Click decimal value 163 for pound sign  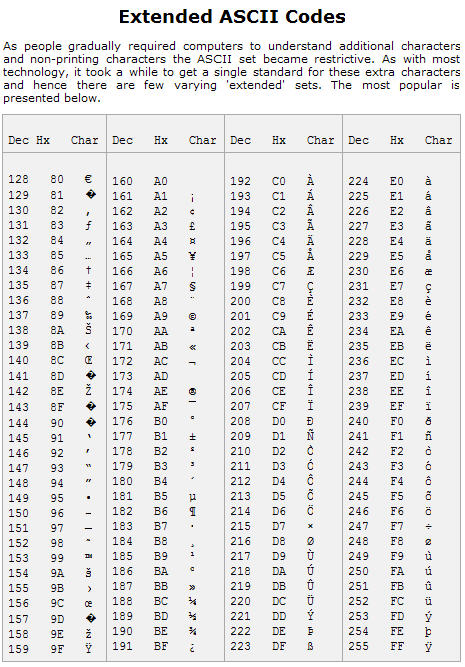[123, 226]
